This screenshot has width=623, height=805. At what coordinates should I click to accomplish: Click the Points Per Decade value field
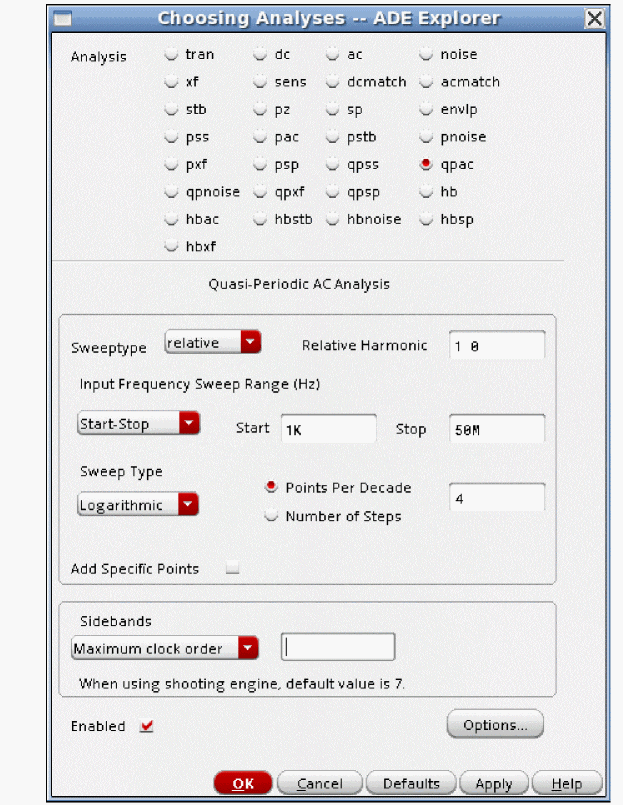tap(497, 497)
